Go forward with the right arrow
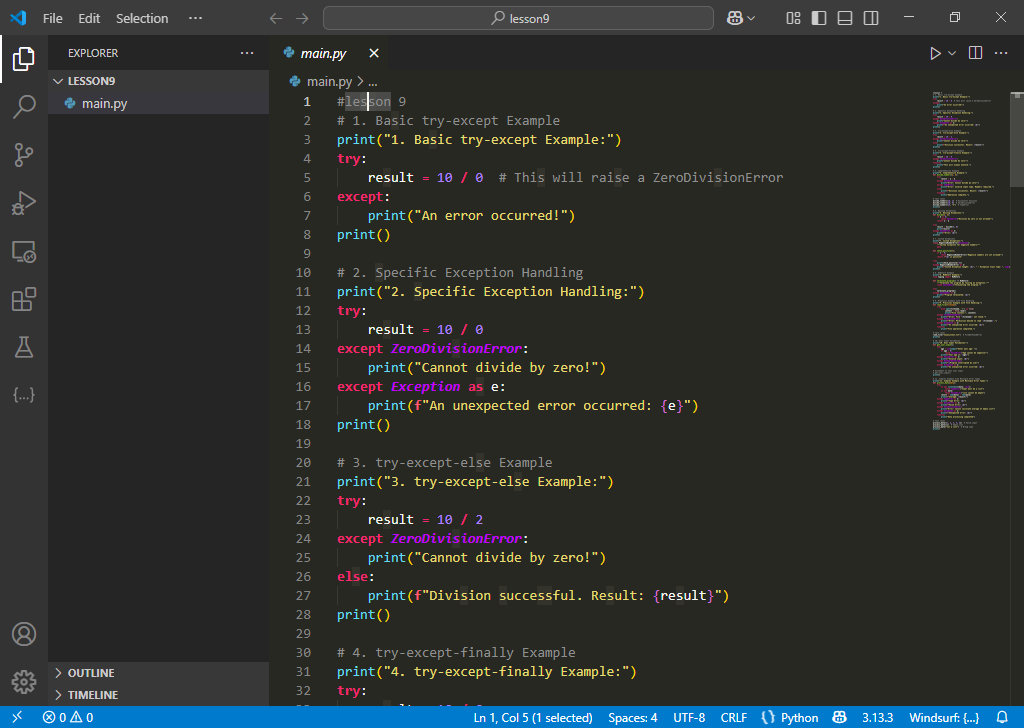Image resolution: width=1024 pixels, height=728 pixels. 302,18
